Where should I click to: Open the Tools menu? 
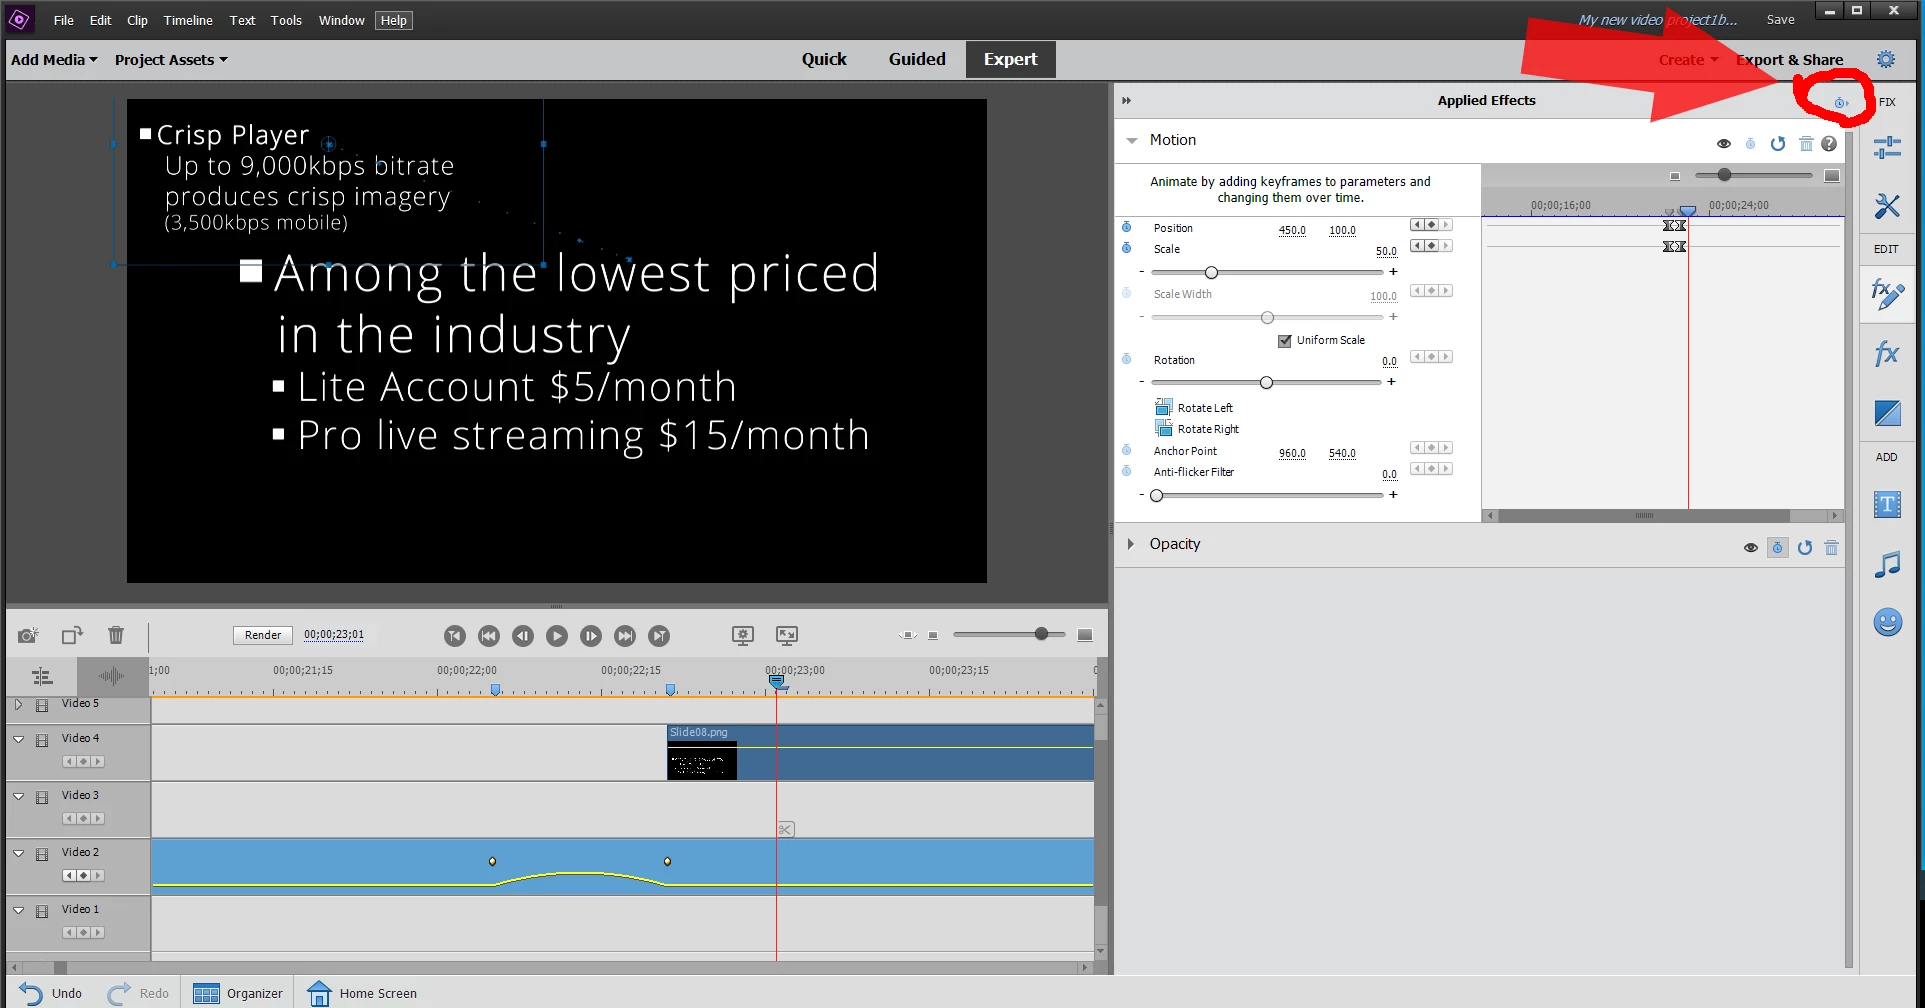[286, 20]
